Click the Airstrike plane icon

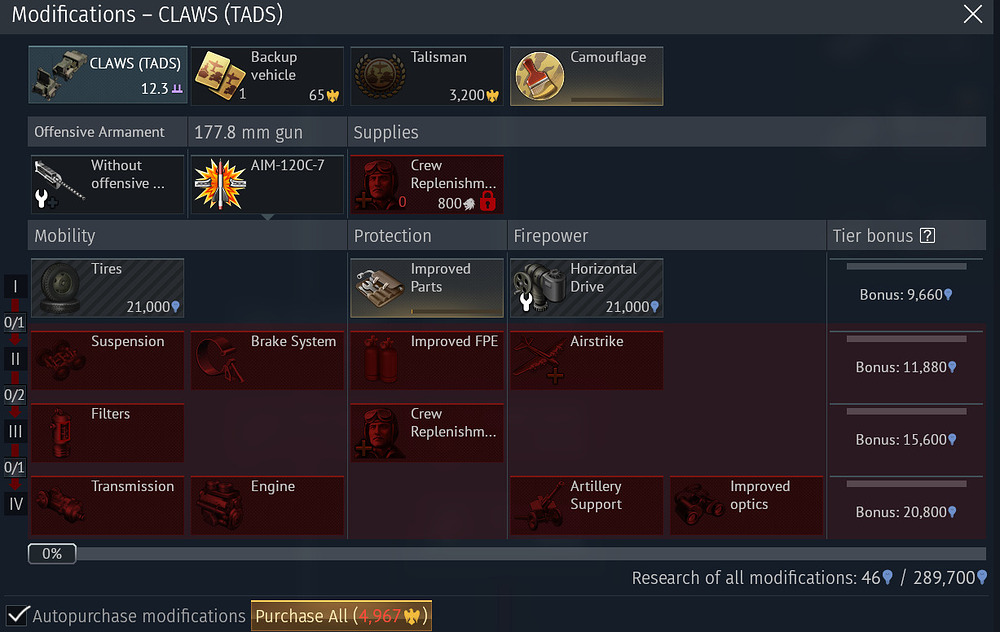(x=540, y=361)
